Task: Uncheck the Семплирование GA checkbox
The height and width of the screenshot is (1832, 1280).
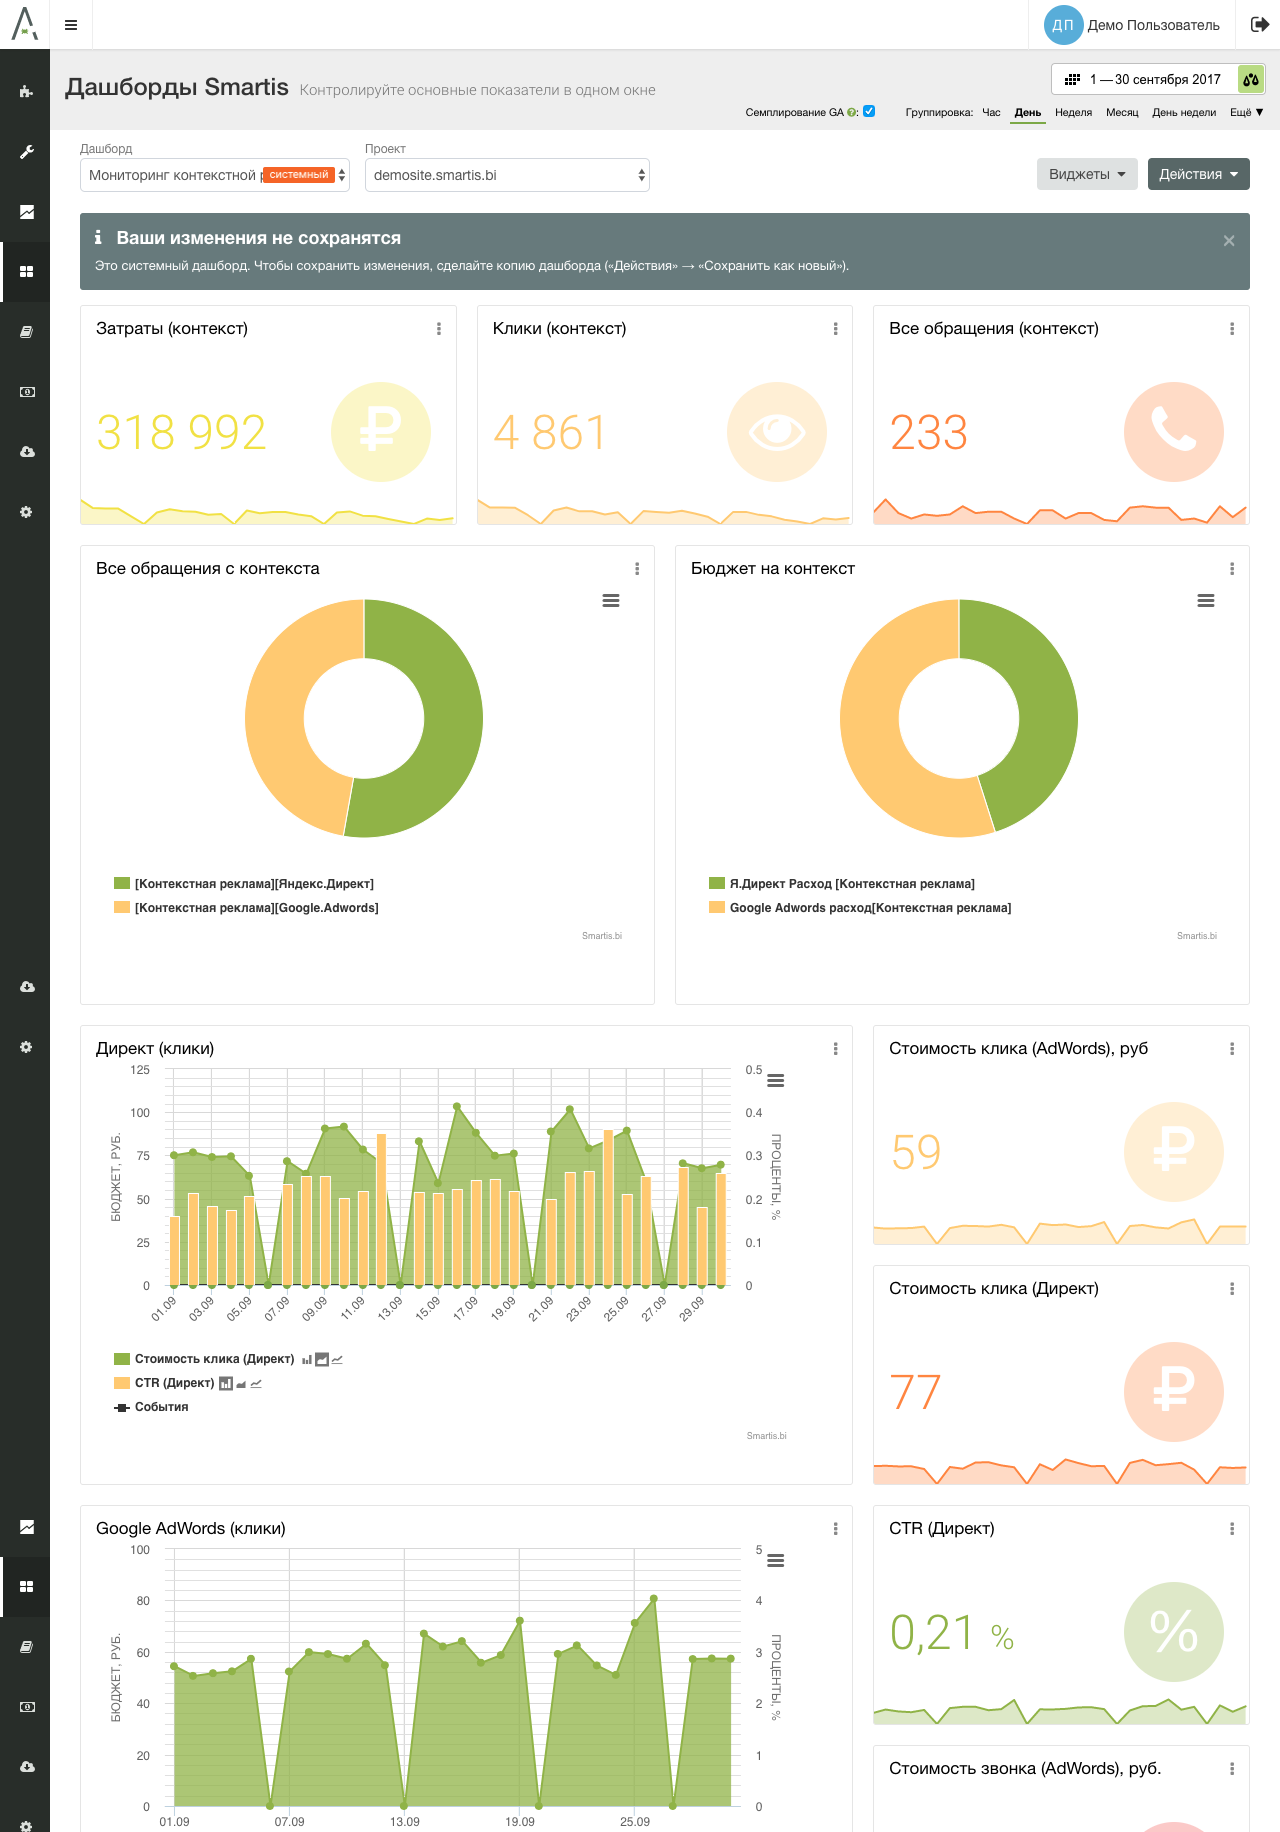Action: point(869,111)
